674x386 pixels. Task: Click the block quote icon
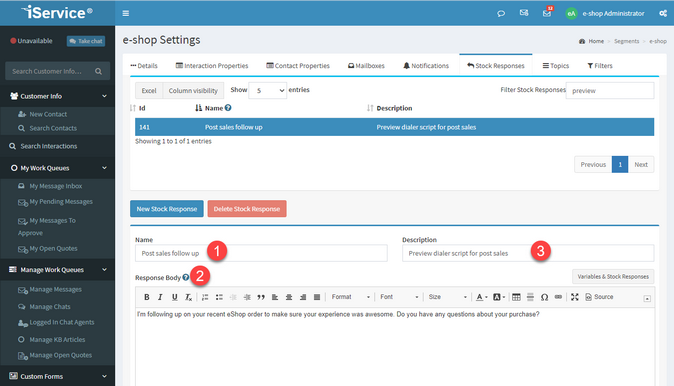tap(260, 297)
